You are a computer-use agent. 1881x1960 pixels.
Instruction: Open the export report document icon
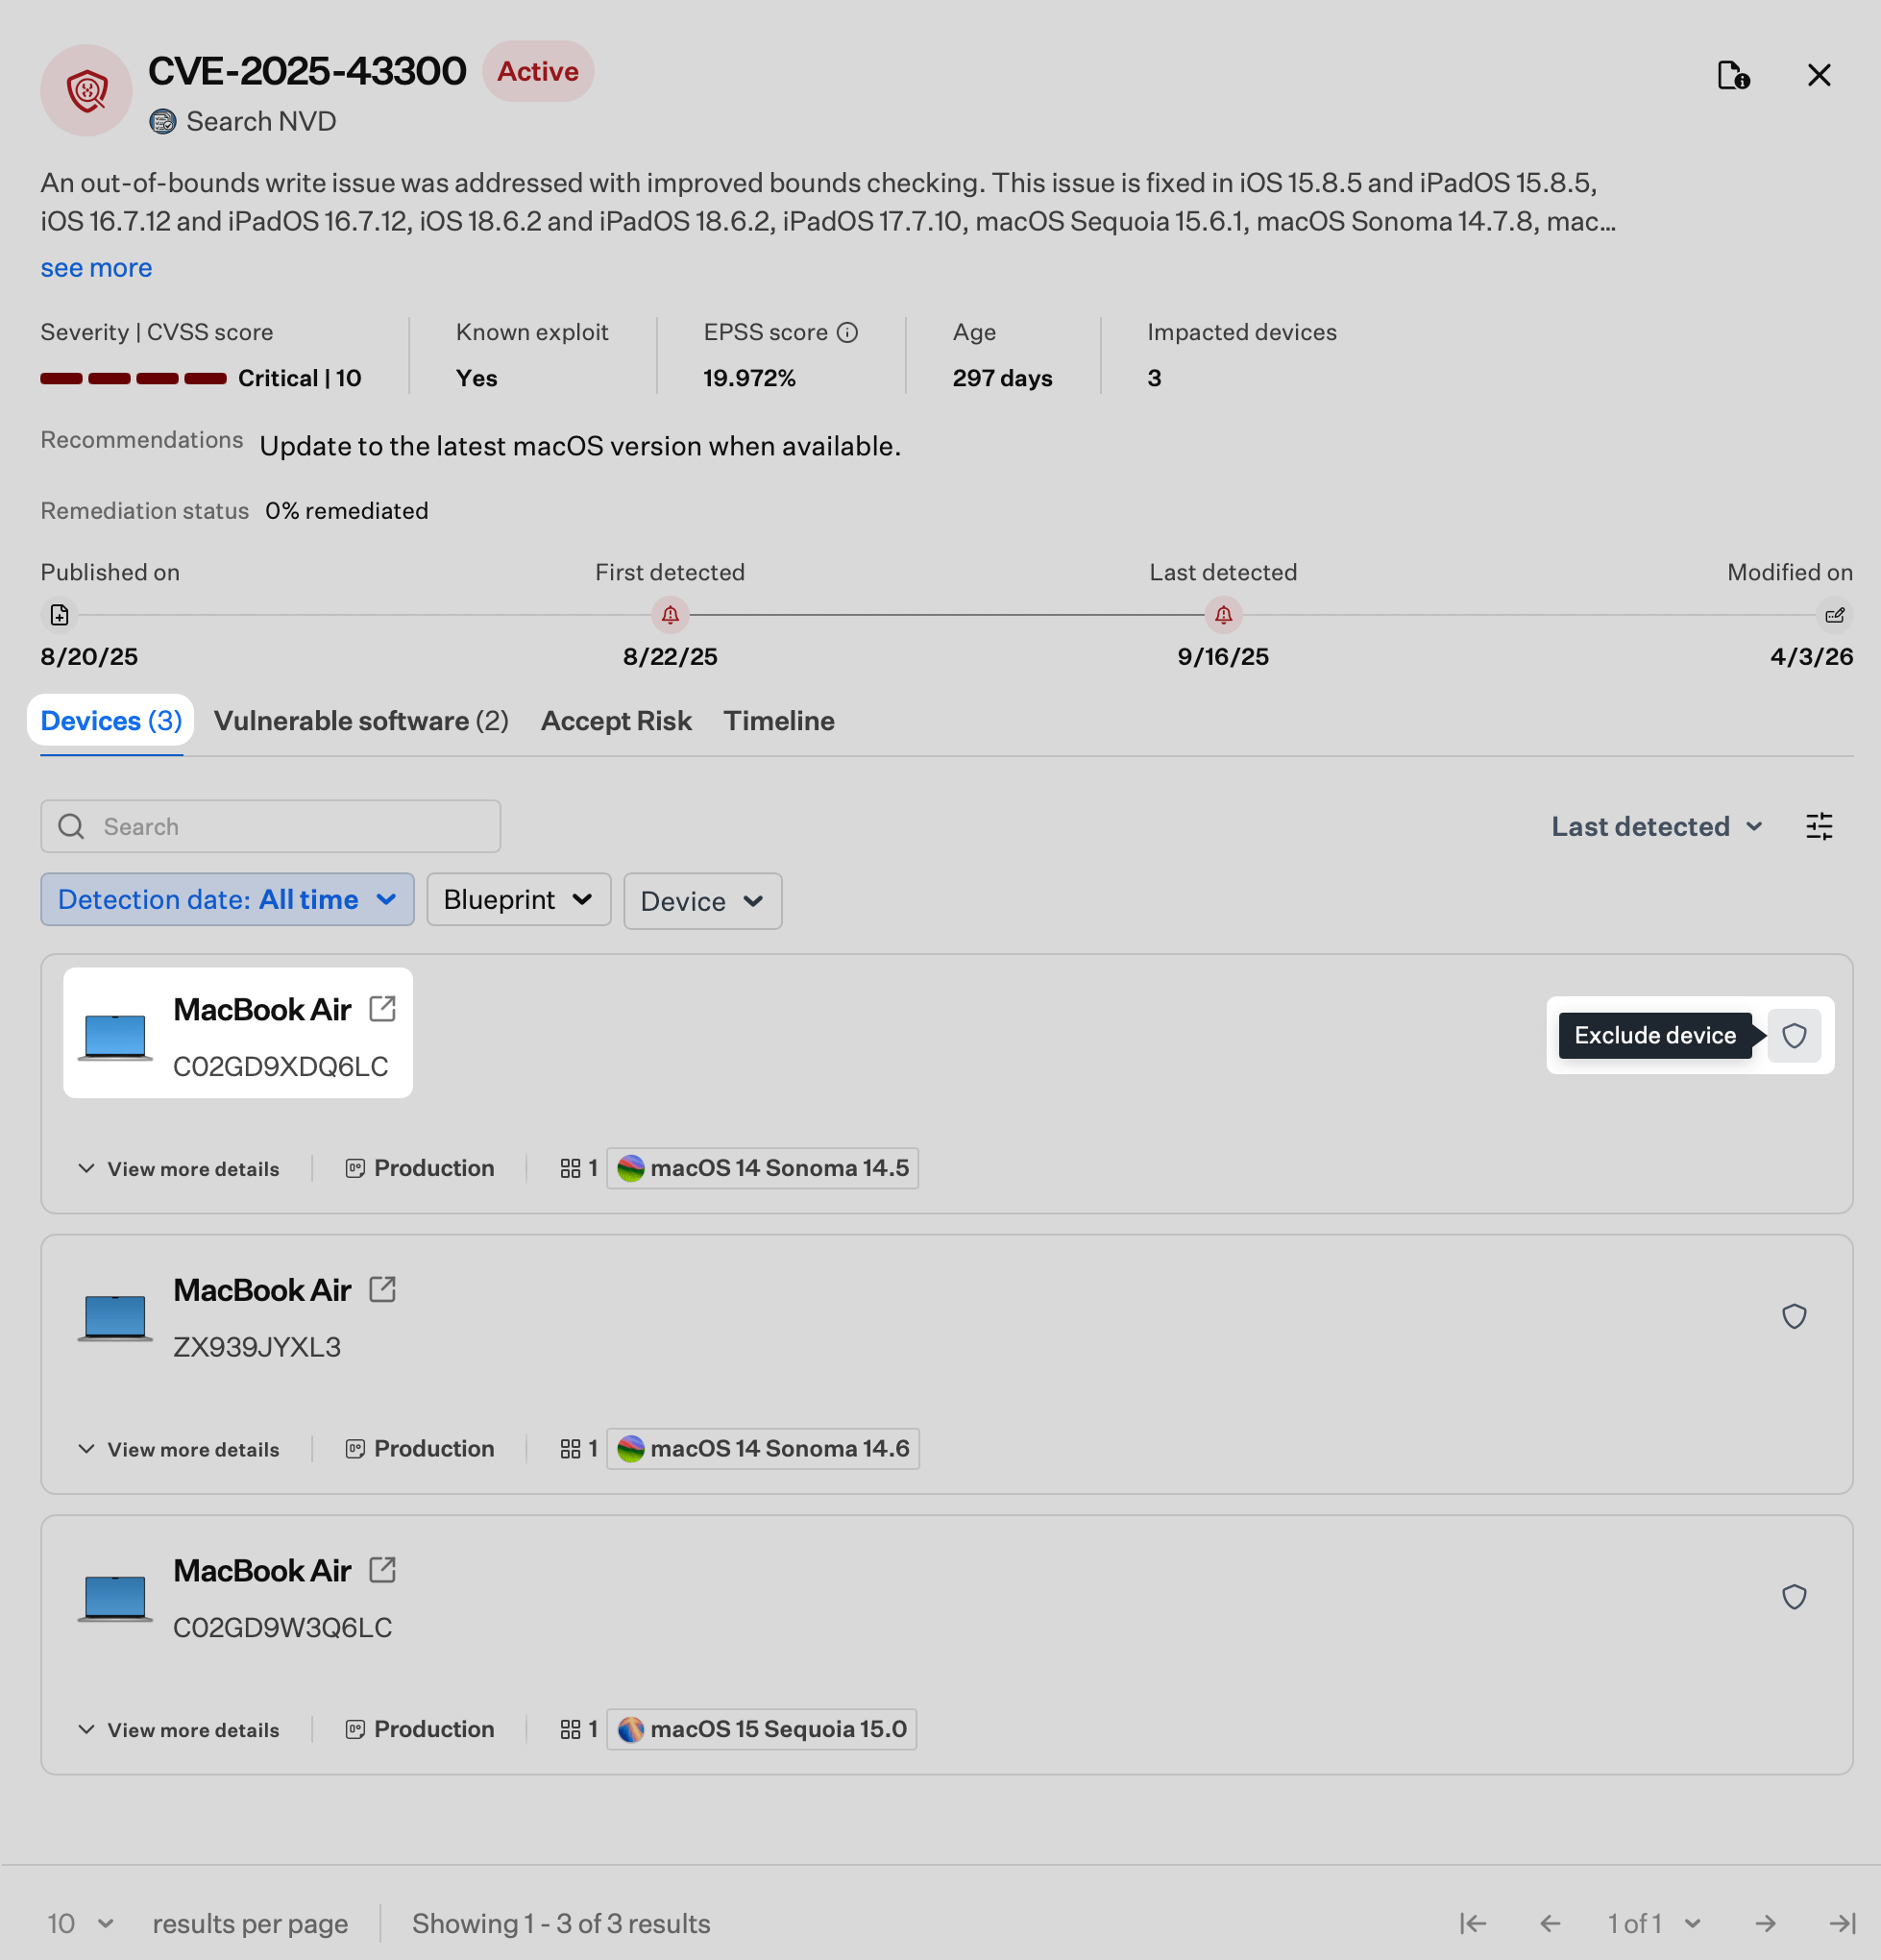tap(1733, 75)
